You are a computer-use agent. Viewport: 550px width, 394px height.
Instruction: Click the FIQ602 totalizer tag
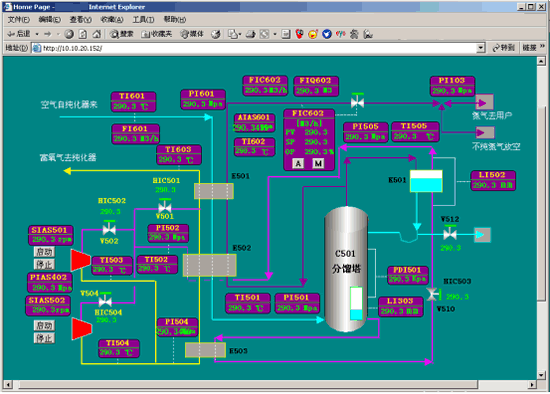(x=316, y=86)
